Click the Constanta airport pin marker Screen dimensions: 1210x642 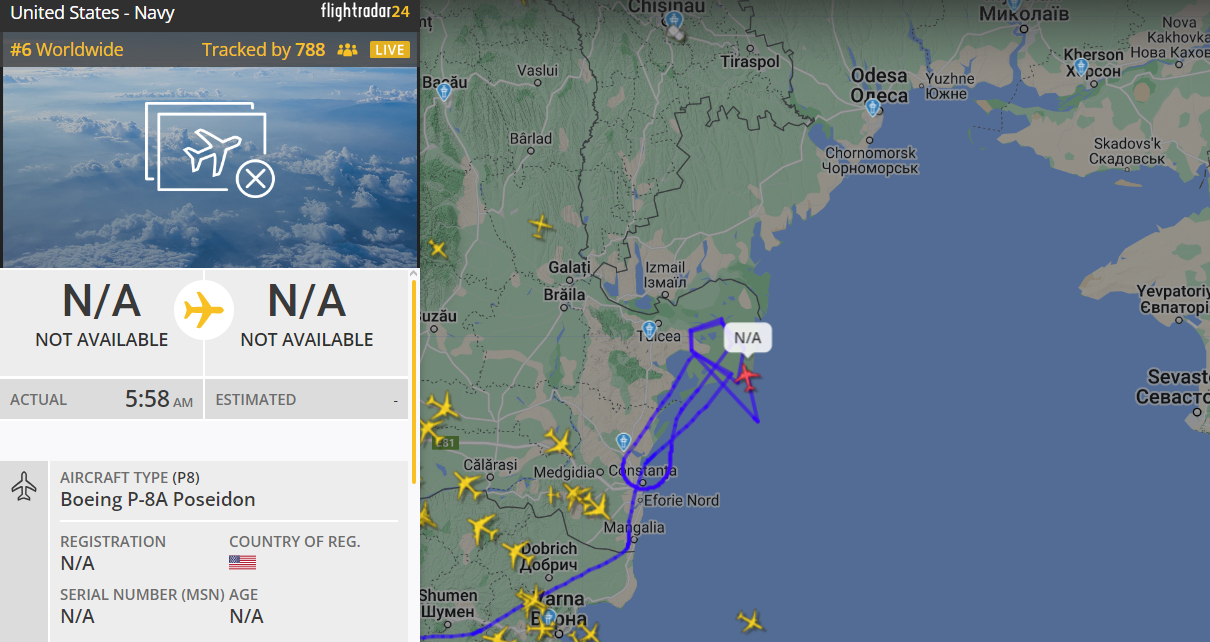tap(624, 440)
